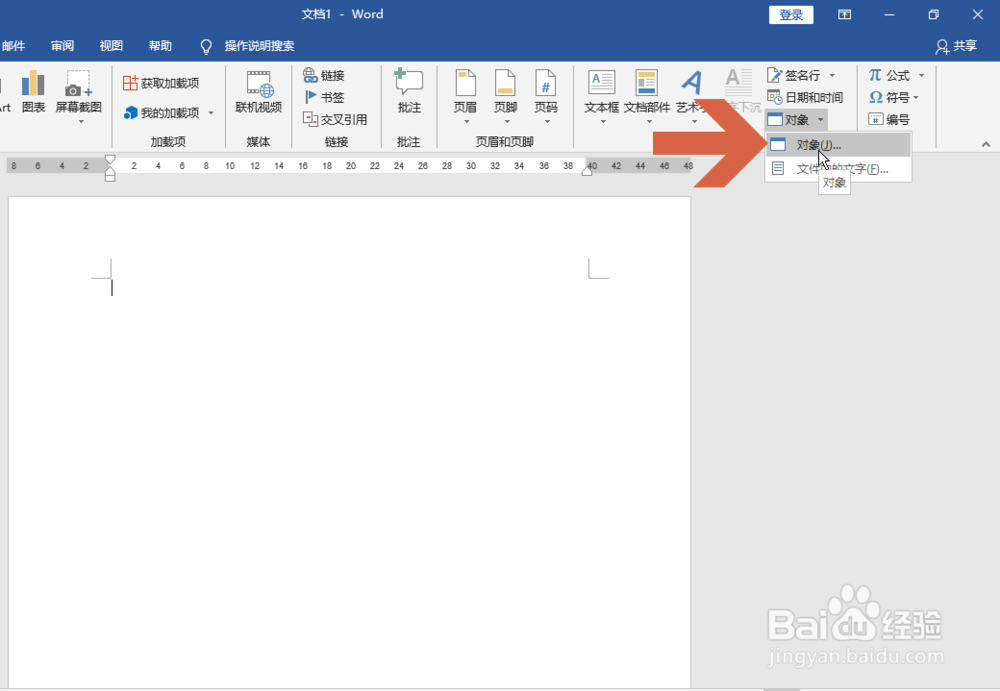Expand the 我的加载项 dropdown arrow

click(x=211, y=113)
